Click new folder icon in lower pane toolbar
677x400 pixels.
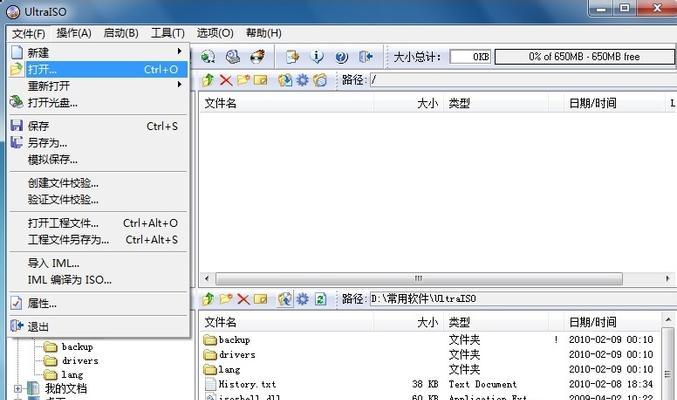pos(226,299)
